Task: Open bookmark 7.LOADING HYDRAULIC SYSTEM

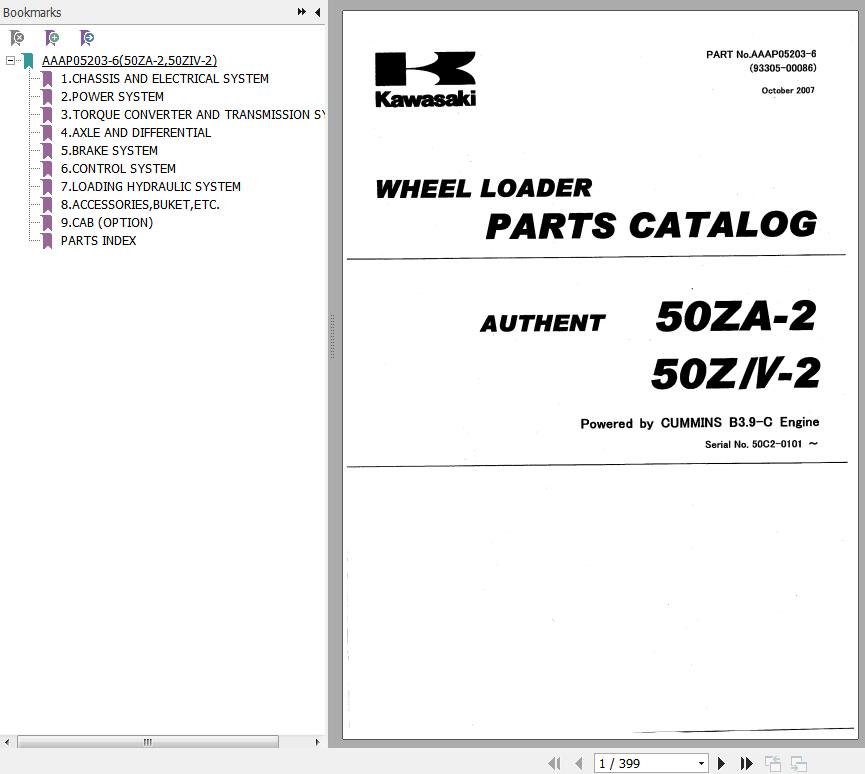Action: point(151,186)
